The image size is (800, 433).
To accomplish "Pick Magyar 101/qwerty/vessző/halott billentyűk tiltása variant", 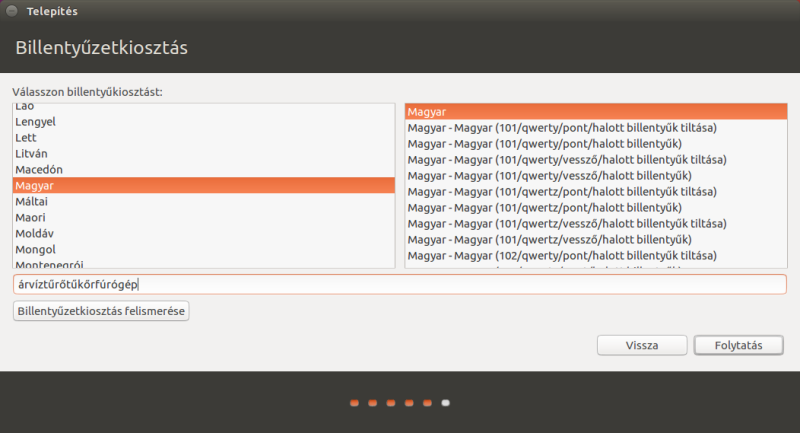I will coord(566,160).
